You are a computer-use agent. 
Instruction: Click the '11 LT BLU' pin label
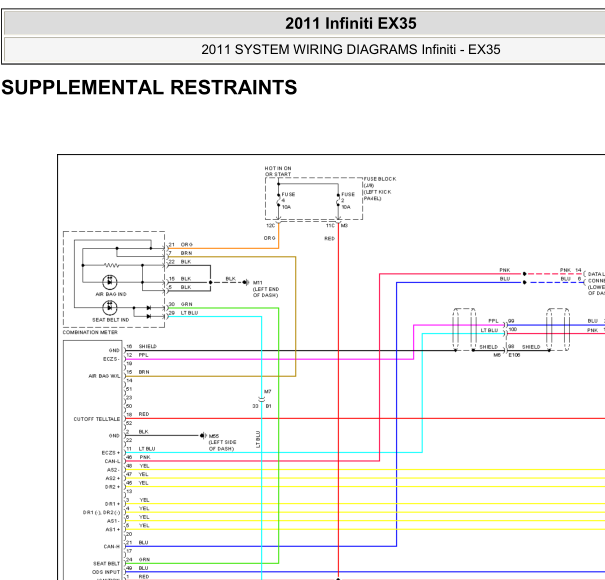point(141,449)
